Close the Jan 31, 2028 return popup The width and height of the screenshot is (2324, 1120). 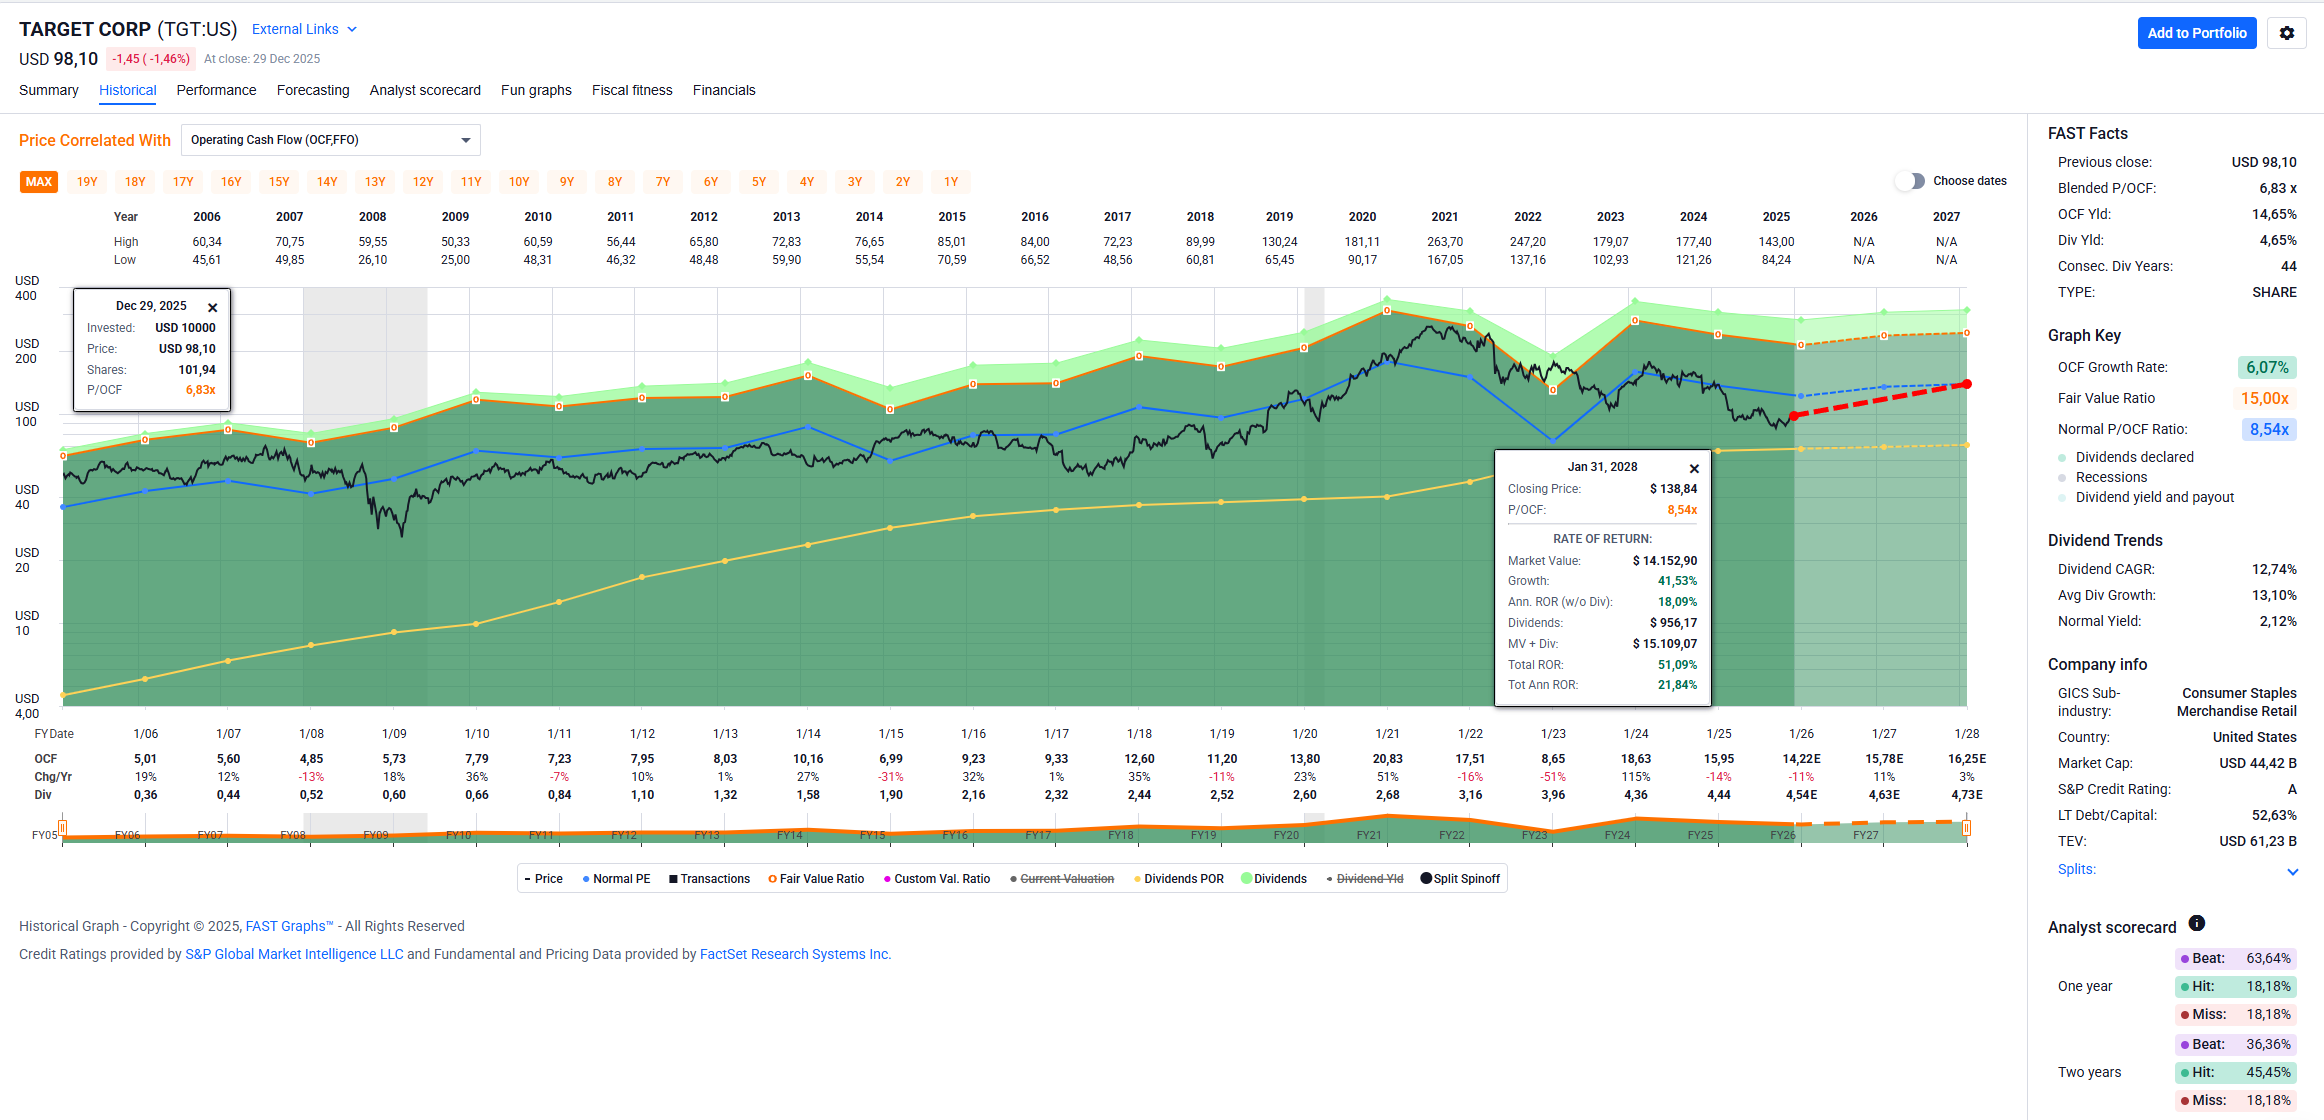coord(1694,469)
